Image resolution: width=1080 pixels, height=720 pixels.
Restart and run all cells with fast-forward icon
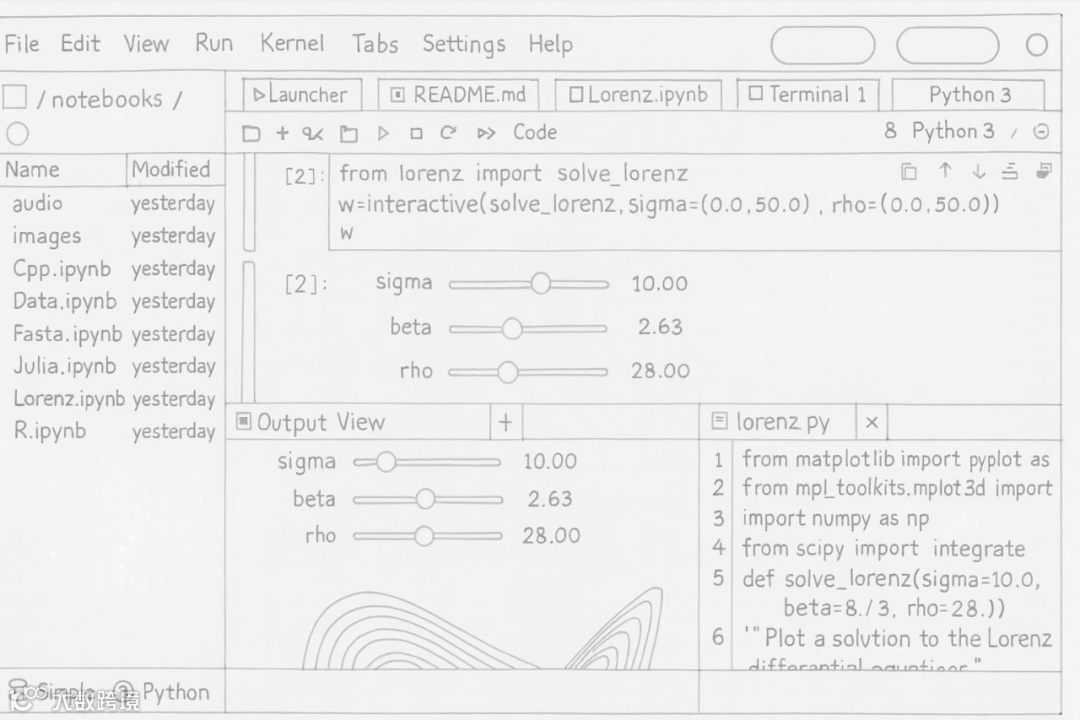tap(486, 133)
